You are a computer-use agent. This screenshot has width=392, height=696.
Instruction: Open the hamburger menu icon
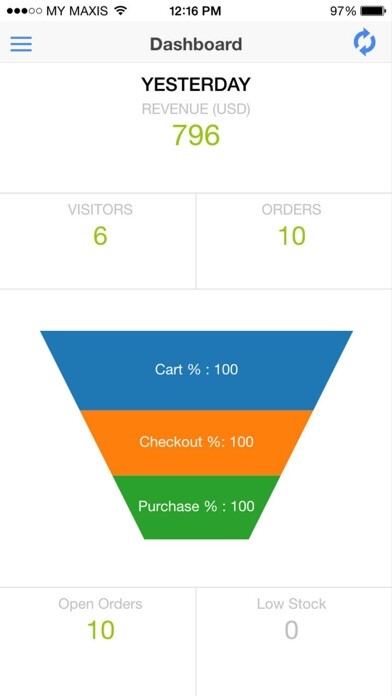pyautogui.click(x=21, y=44)
